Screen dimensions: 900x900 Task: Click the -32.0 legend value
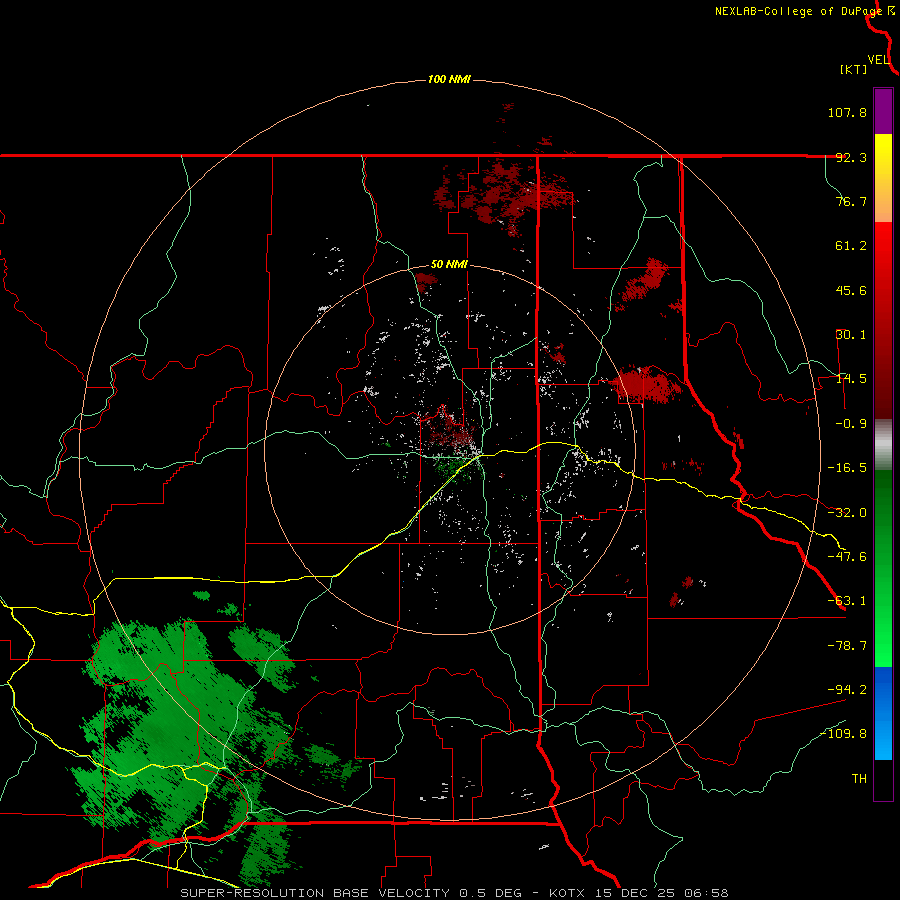click(x=847, y=513)
